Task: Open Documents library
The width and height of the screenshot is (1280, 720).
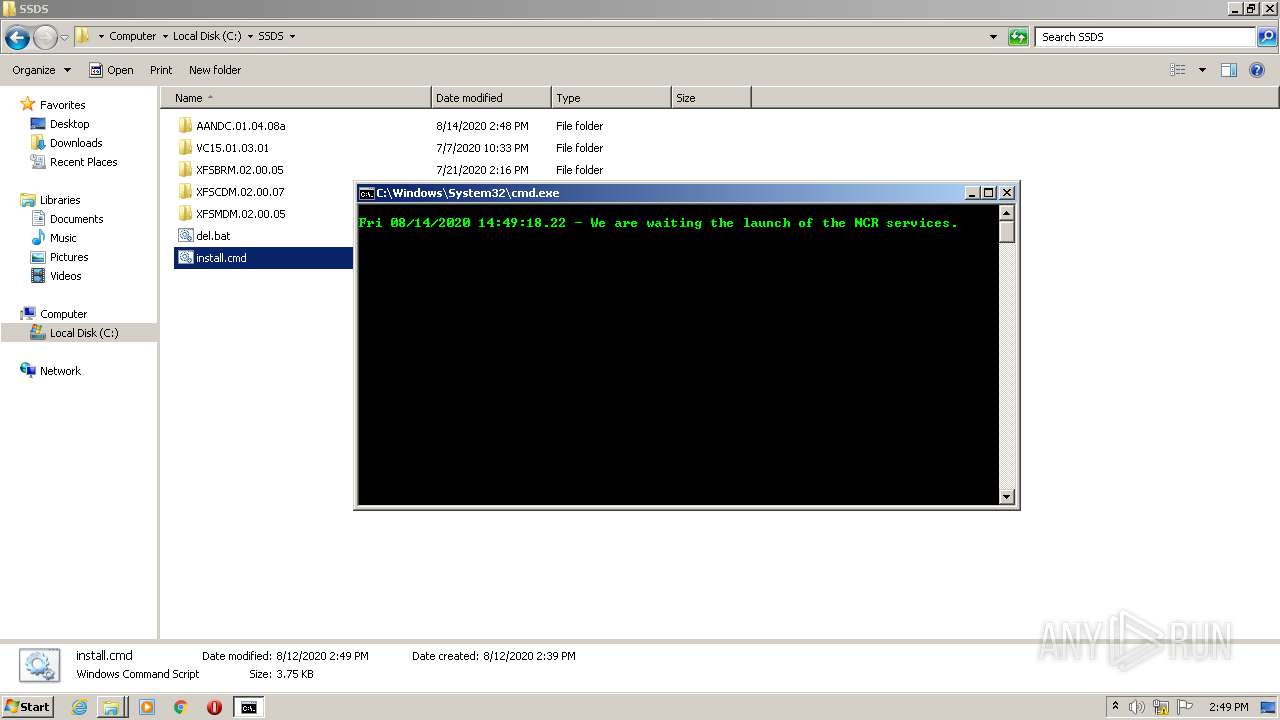Action: [x=76, y=219]
